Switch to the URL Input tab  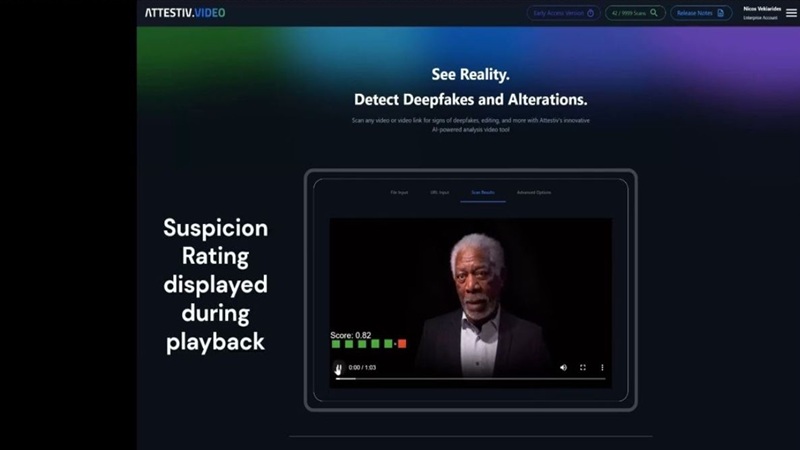[439, 192]
